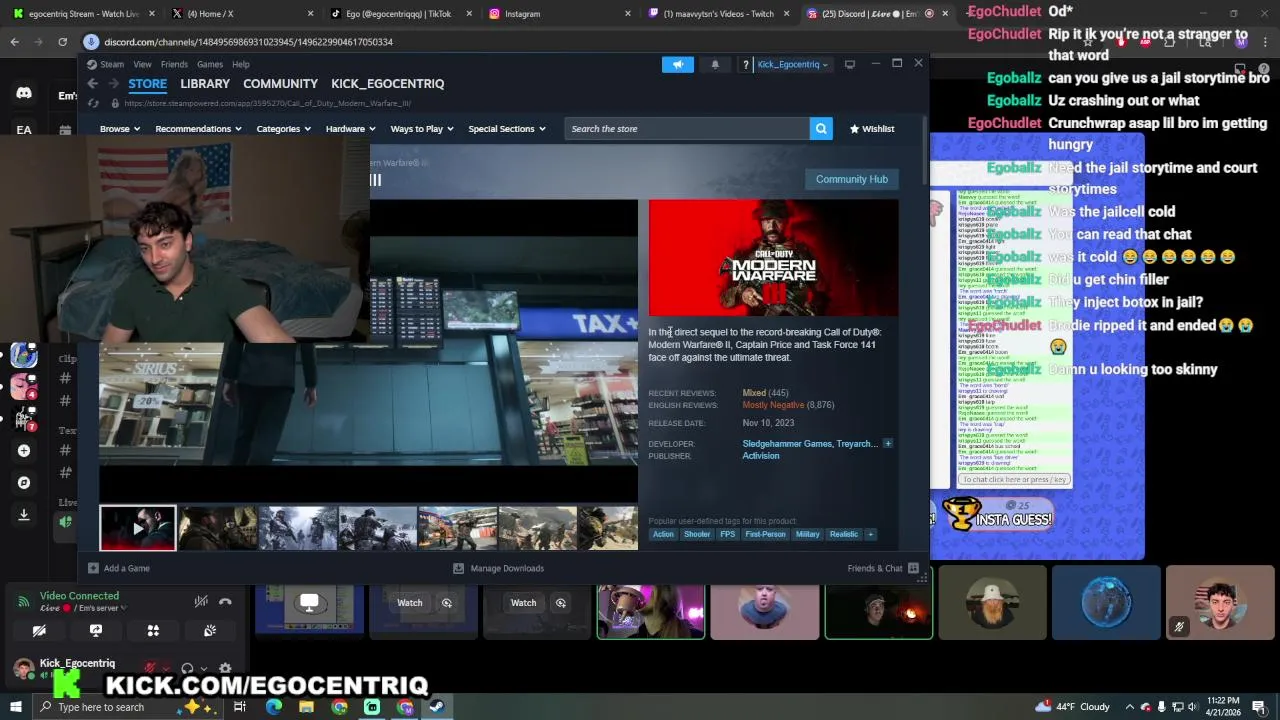Open the Community Hub button
Image resolution: width=1280 pixels, height=720 pixels.
pyautogui.click(x=852, y=179)
